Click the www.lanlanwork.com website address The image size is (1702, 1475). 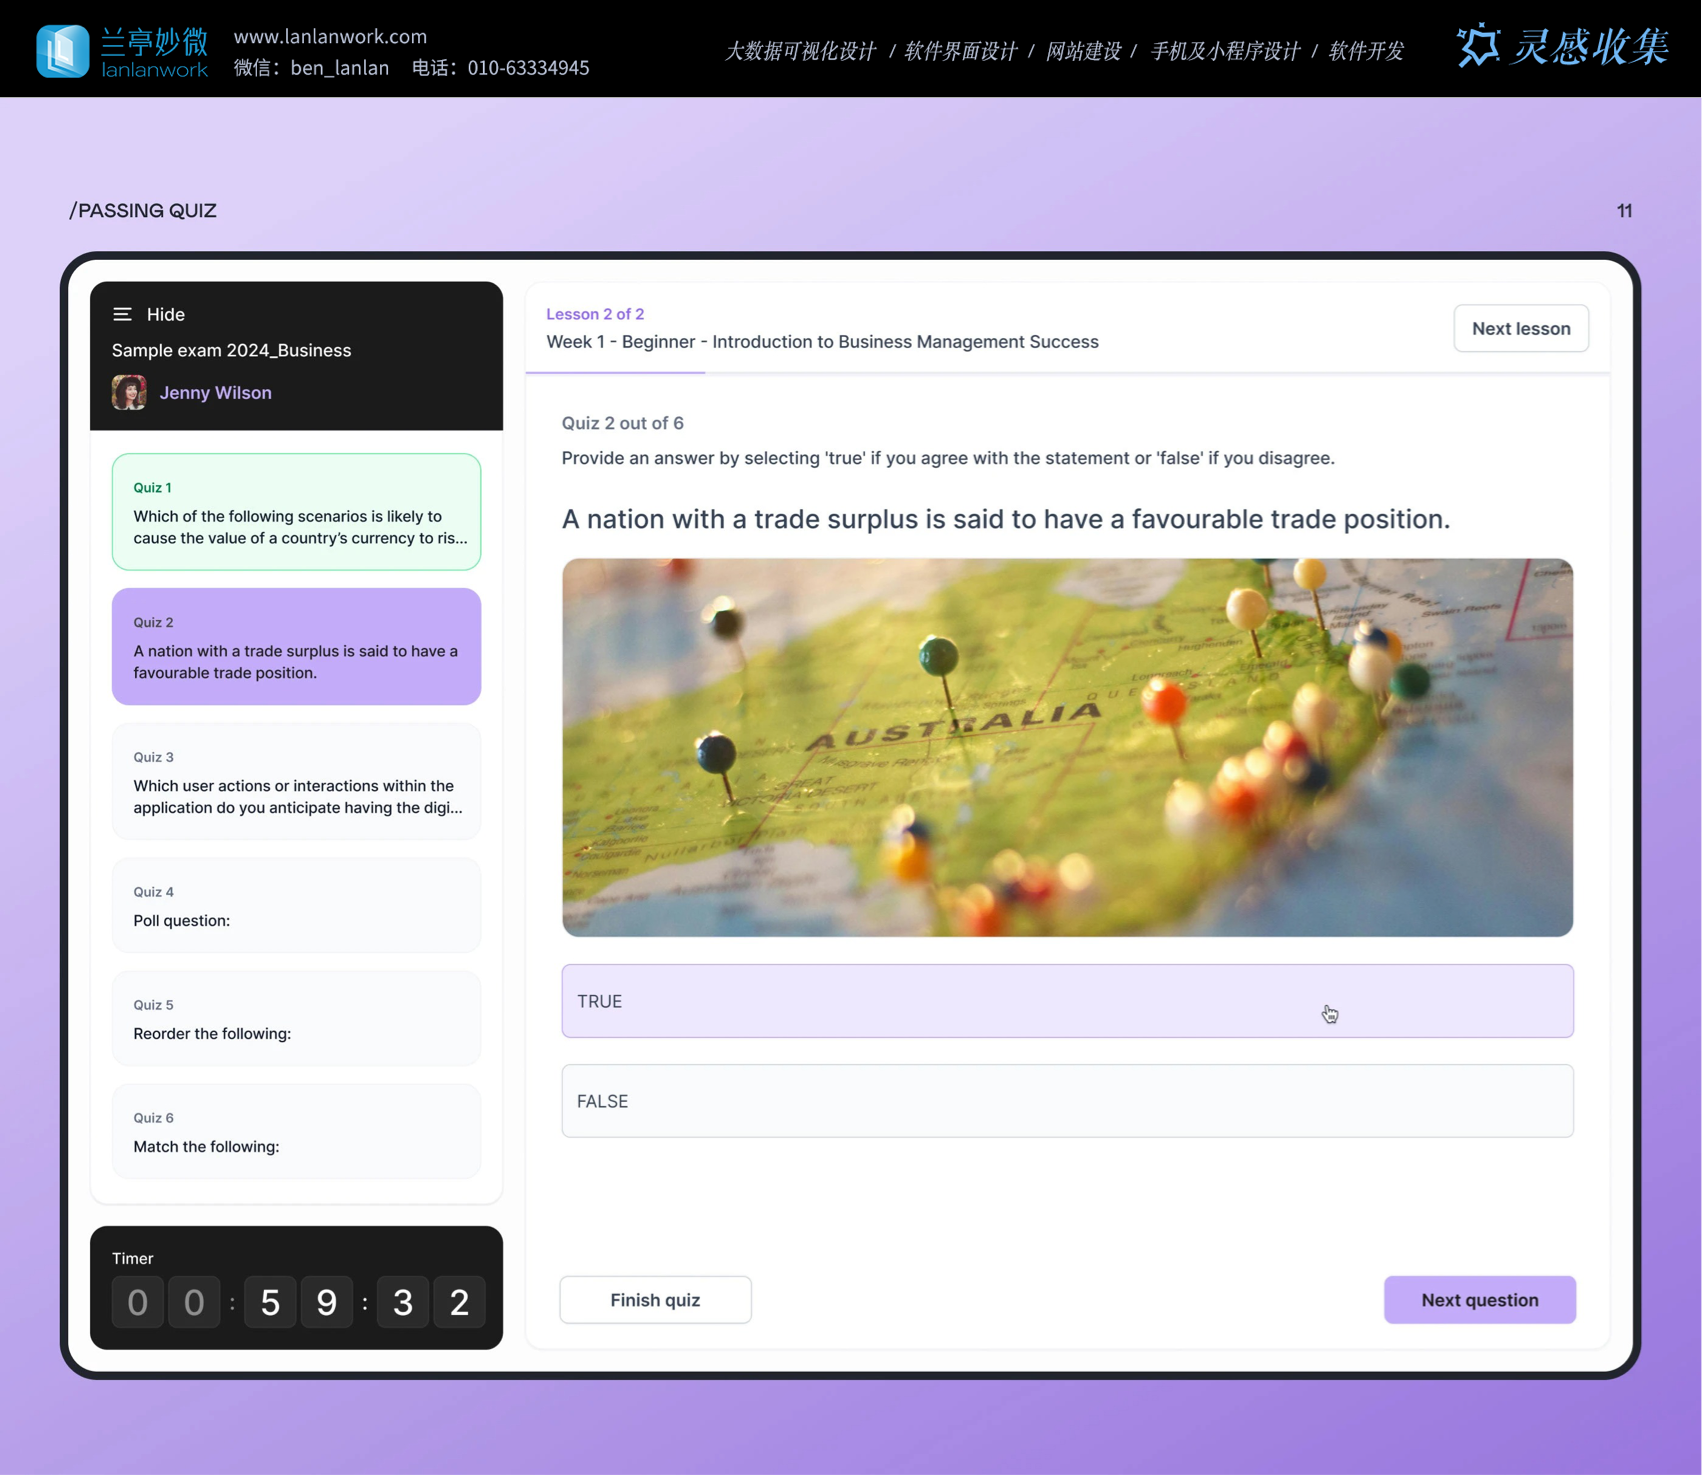tap(330, 37)
